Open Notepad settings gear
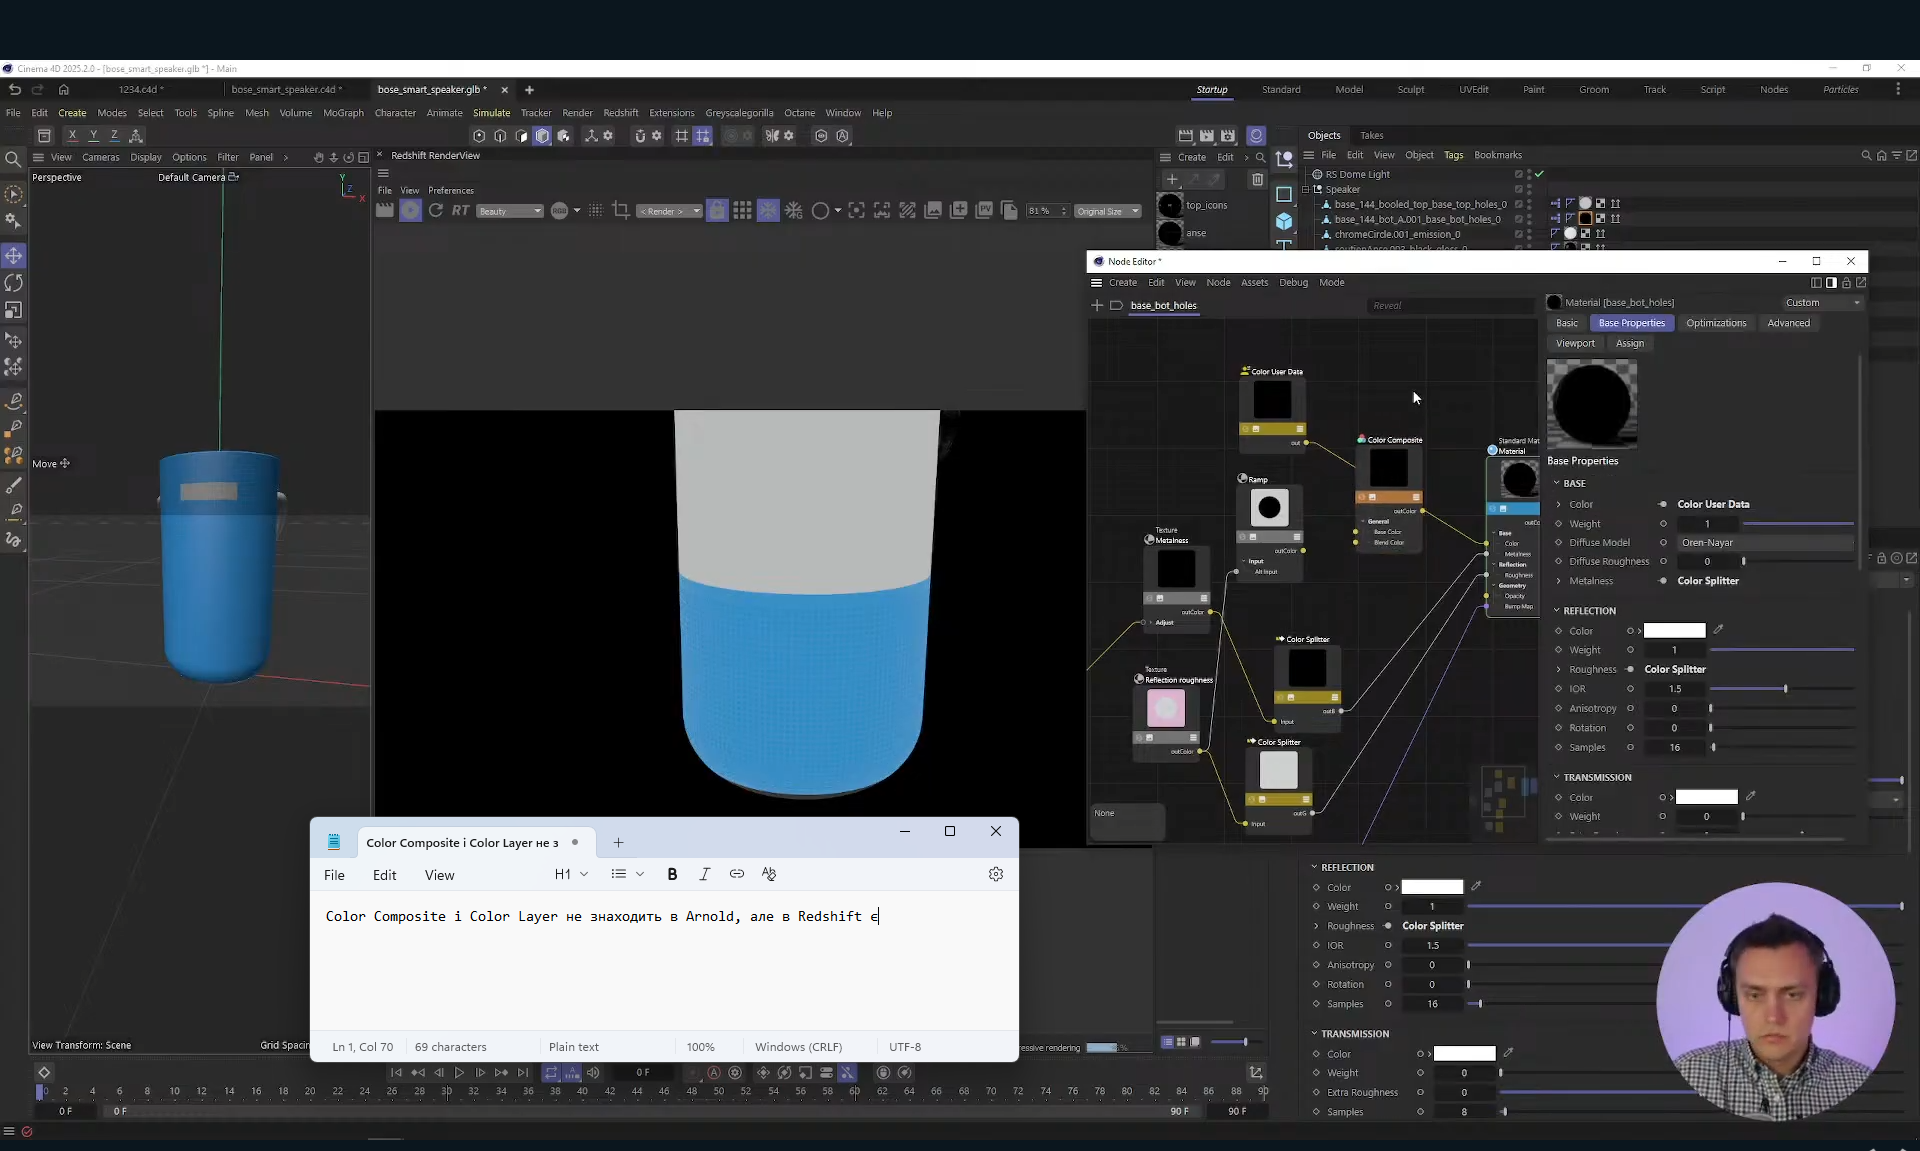 pyautogui.click(x=995, y=874)
